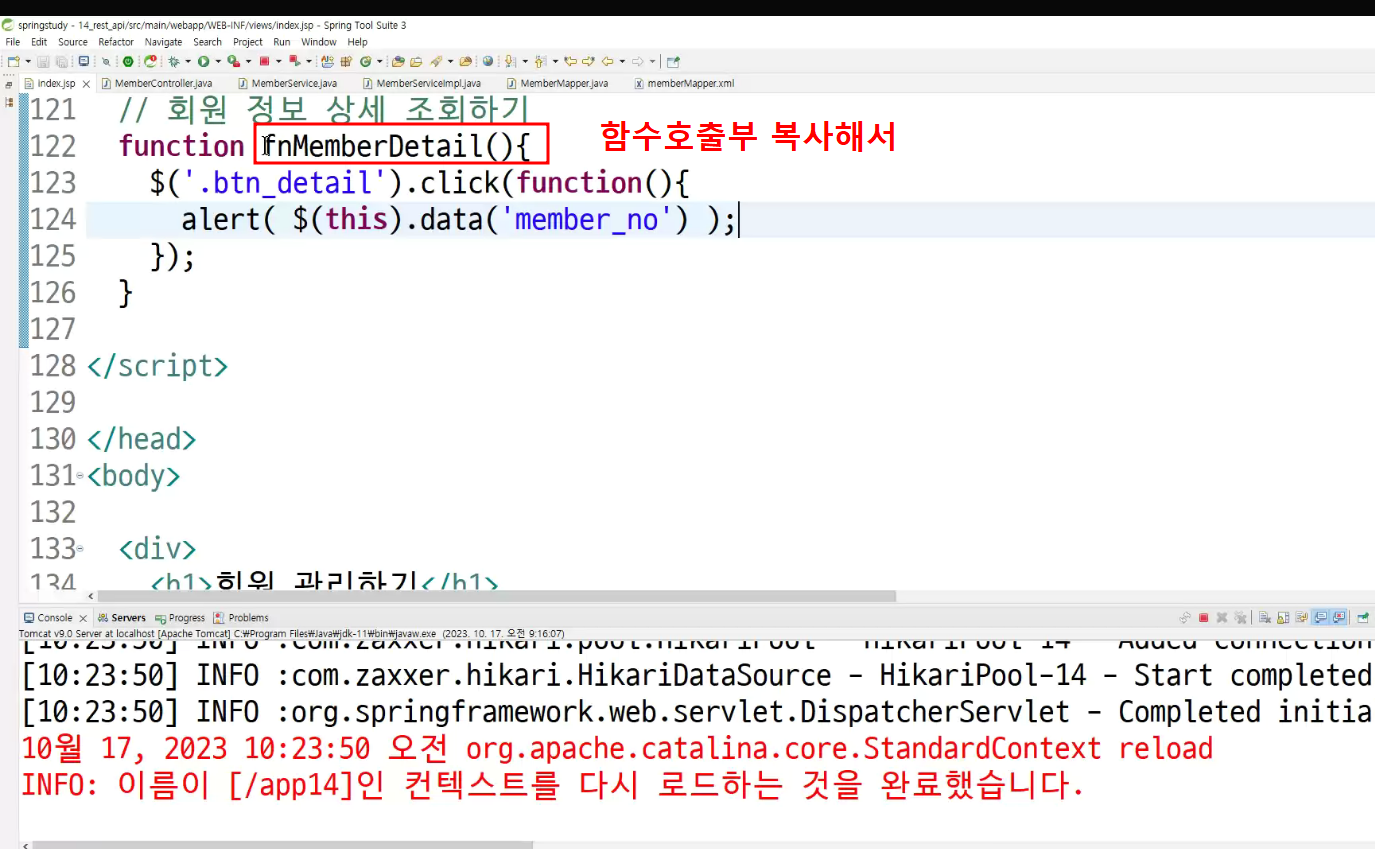Open the Back history dropdown arrow
Viewport: 1375px width, 849px height.
click(x=620, y=61)
